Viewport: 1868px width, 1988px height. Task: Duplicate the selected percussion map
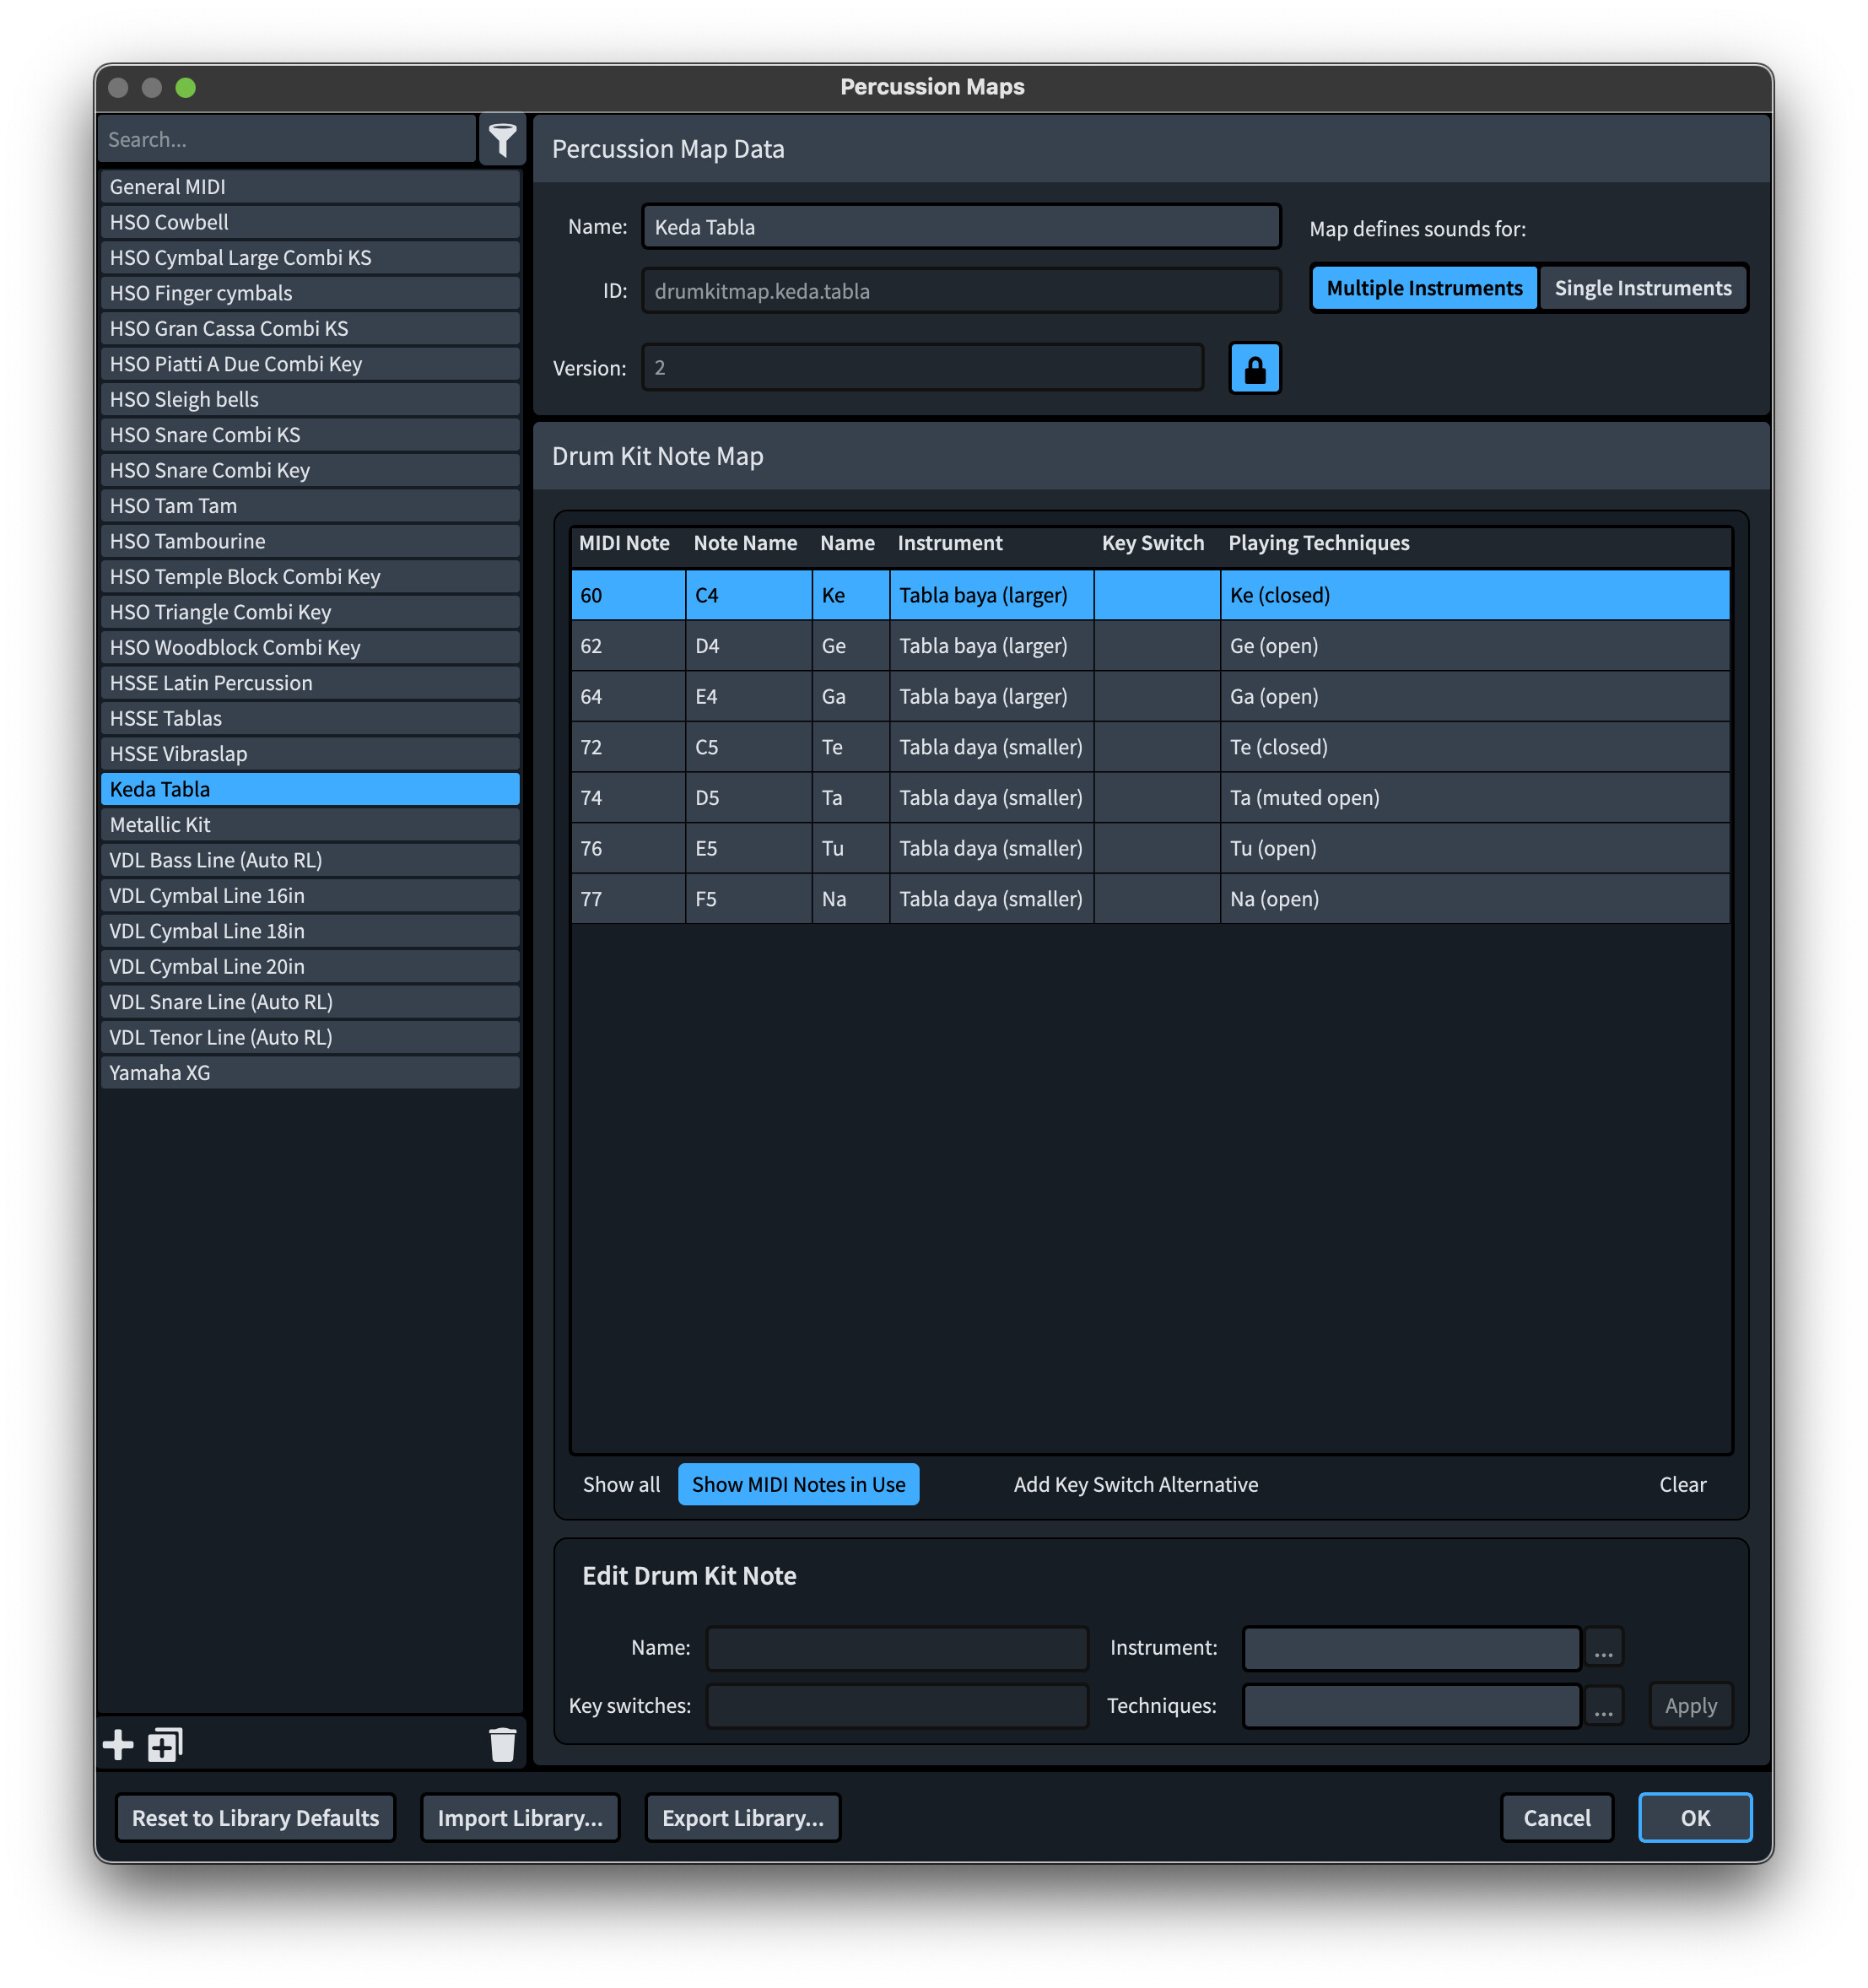coord(165,1744)
